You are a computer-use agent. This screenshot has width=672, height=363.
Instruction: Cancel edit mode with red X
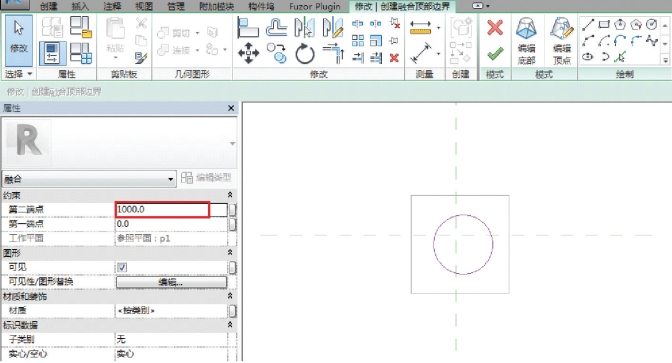pos(495,28)
